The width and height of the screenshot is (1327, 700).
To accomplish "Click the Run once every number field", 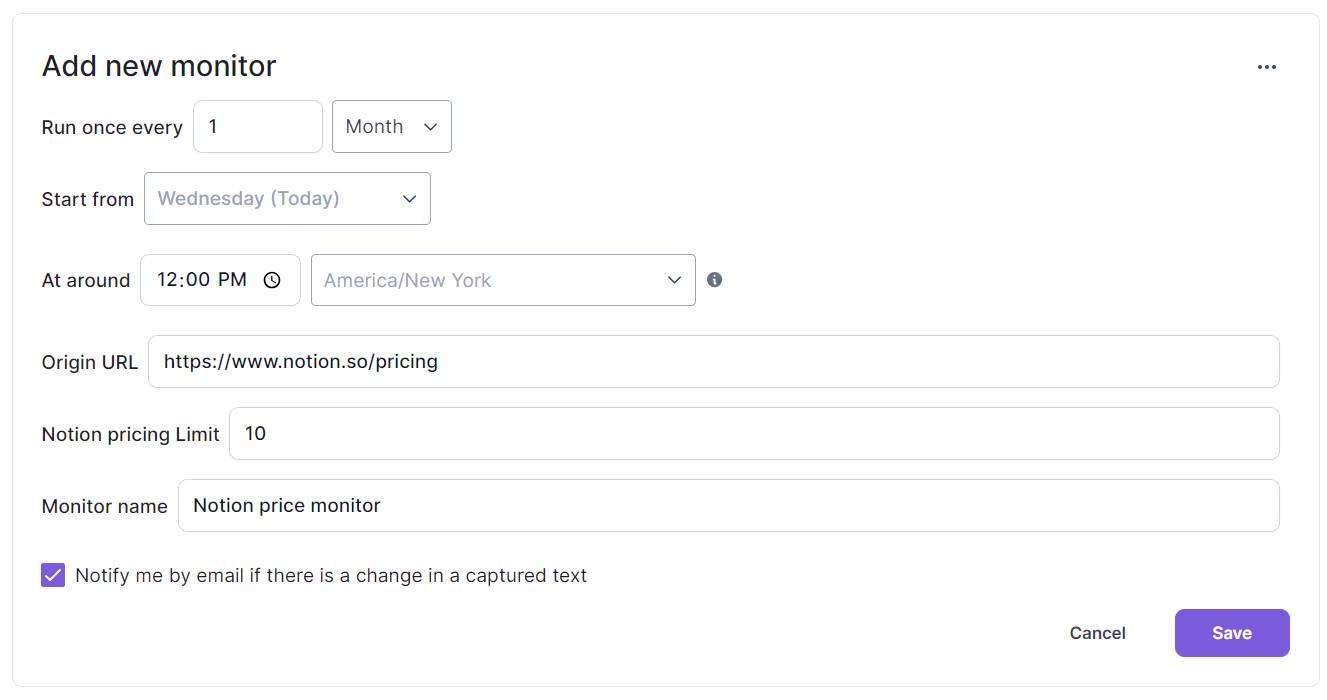I will [x=258, y=127].
